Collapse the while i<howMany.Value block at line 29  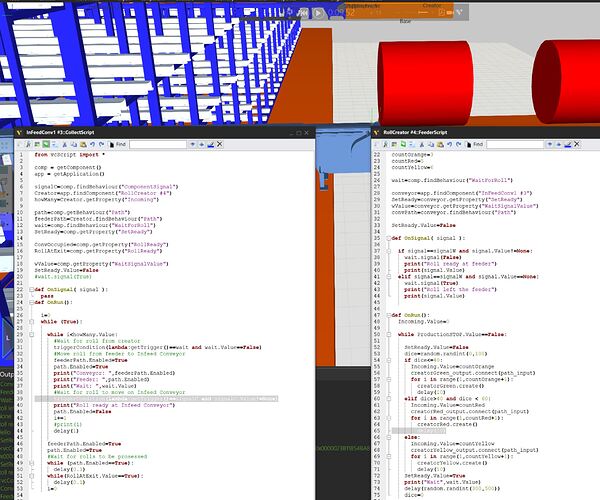tap(32, 334)
